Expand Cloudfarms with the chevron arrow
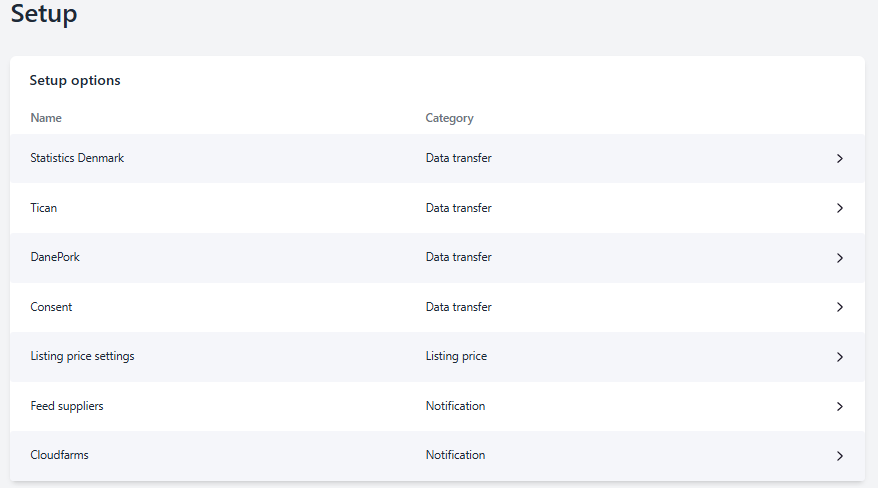 click(839, 456)
